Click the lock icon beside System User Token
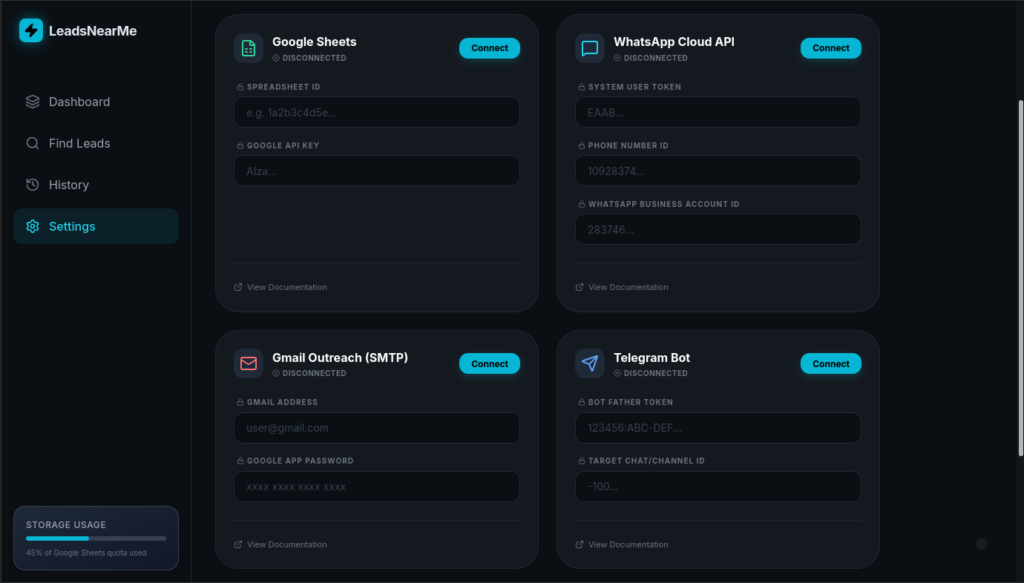The width and height of the screenshot is (1024, 583). click(581, 87)
